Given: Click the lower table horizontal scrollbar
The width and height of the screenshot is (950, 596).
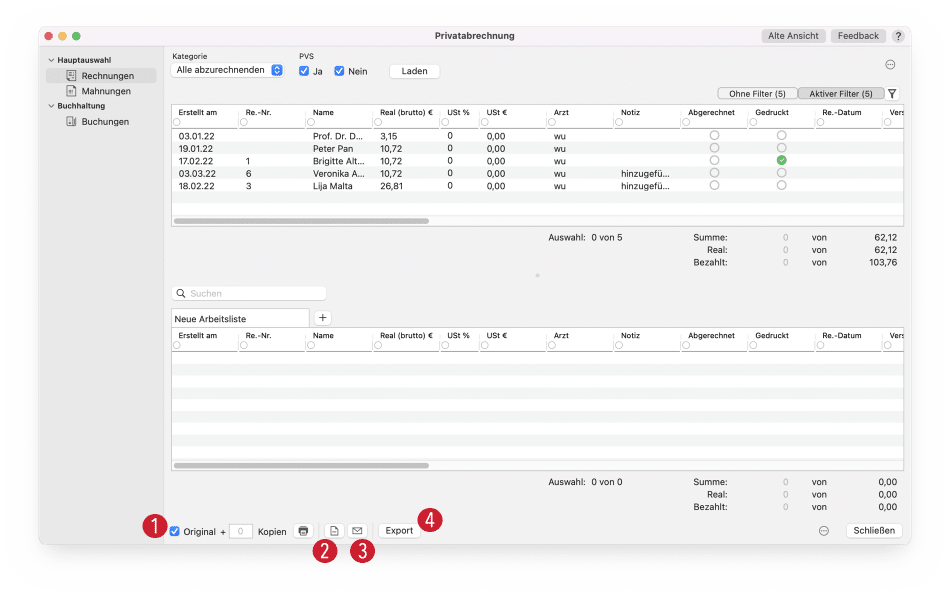Looking at the screenshot, I should [x=301, y=466].
